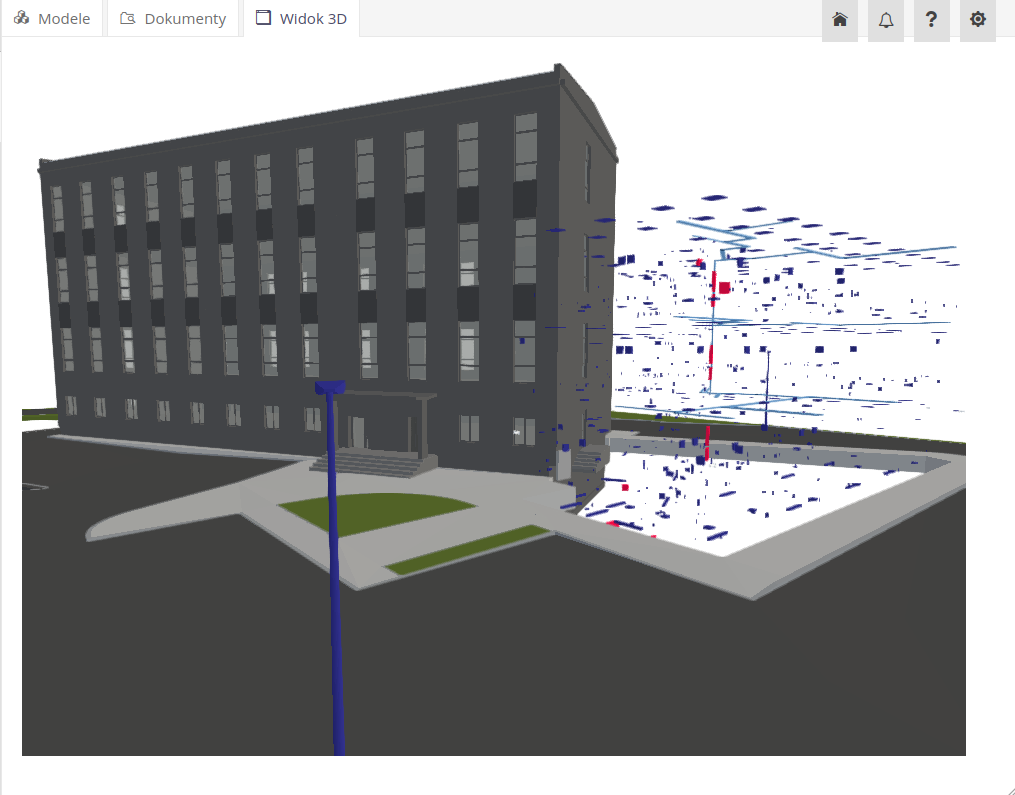Click the Home icon button
This screenshot has height=795, width=1015.
click(840, 20)
